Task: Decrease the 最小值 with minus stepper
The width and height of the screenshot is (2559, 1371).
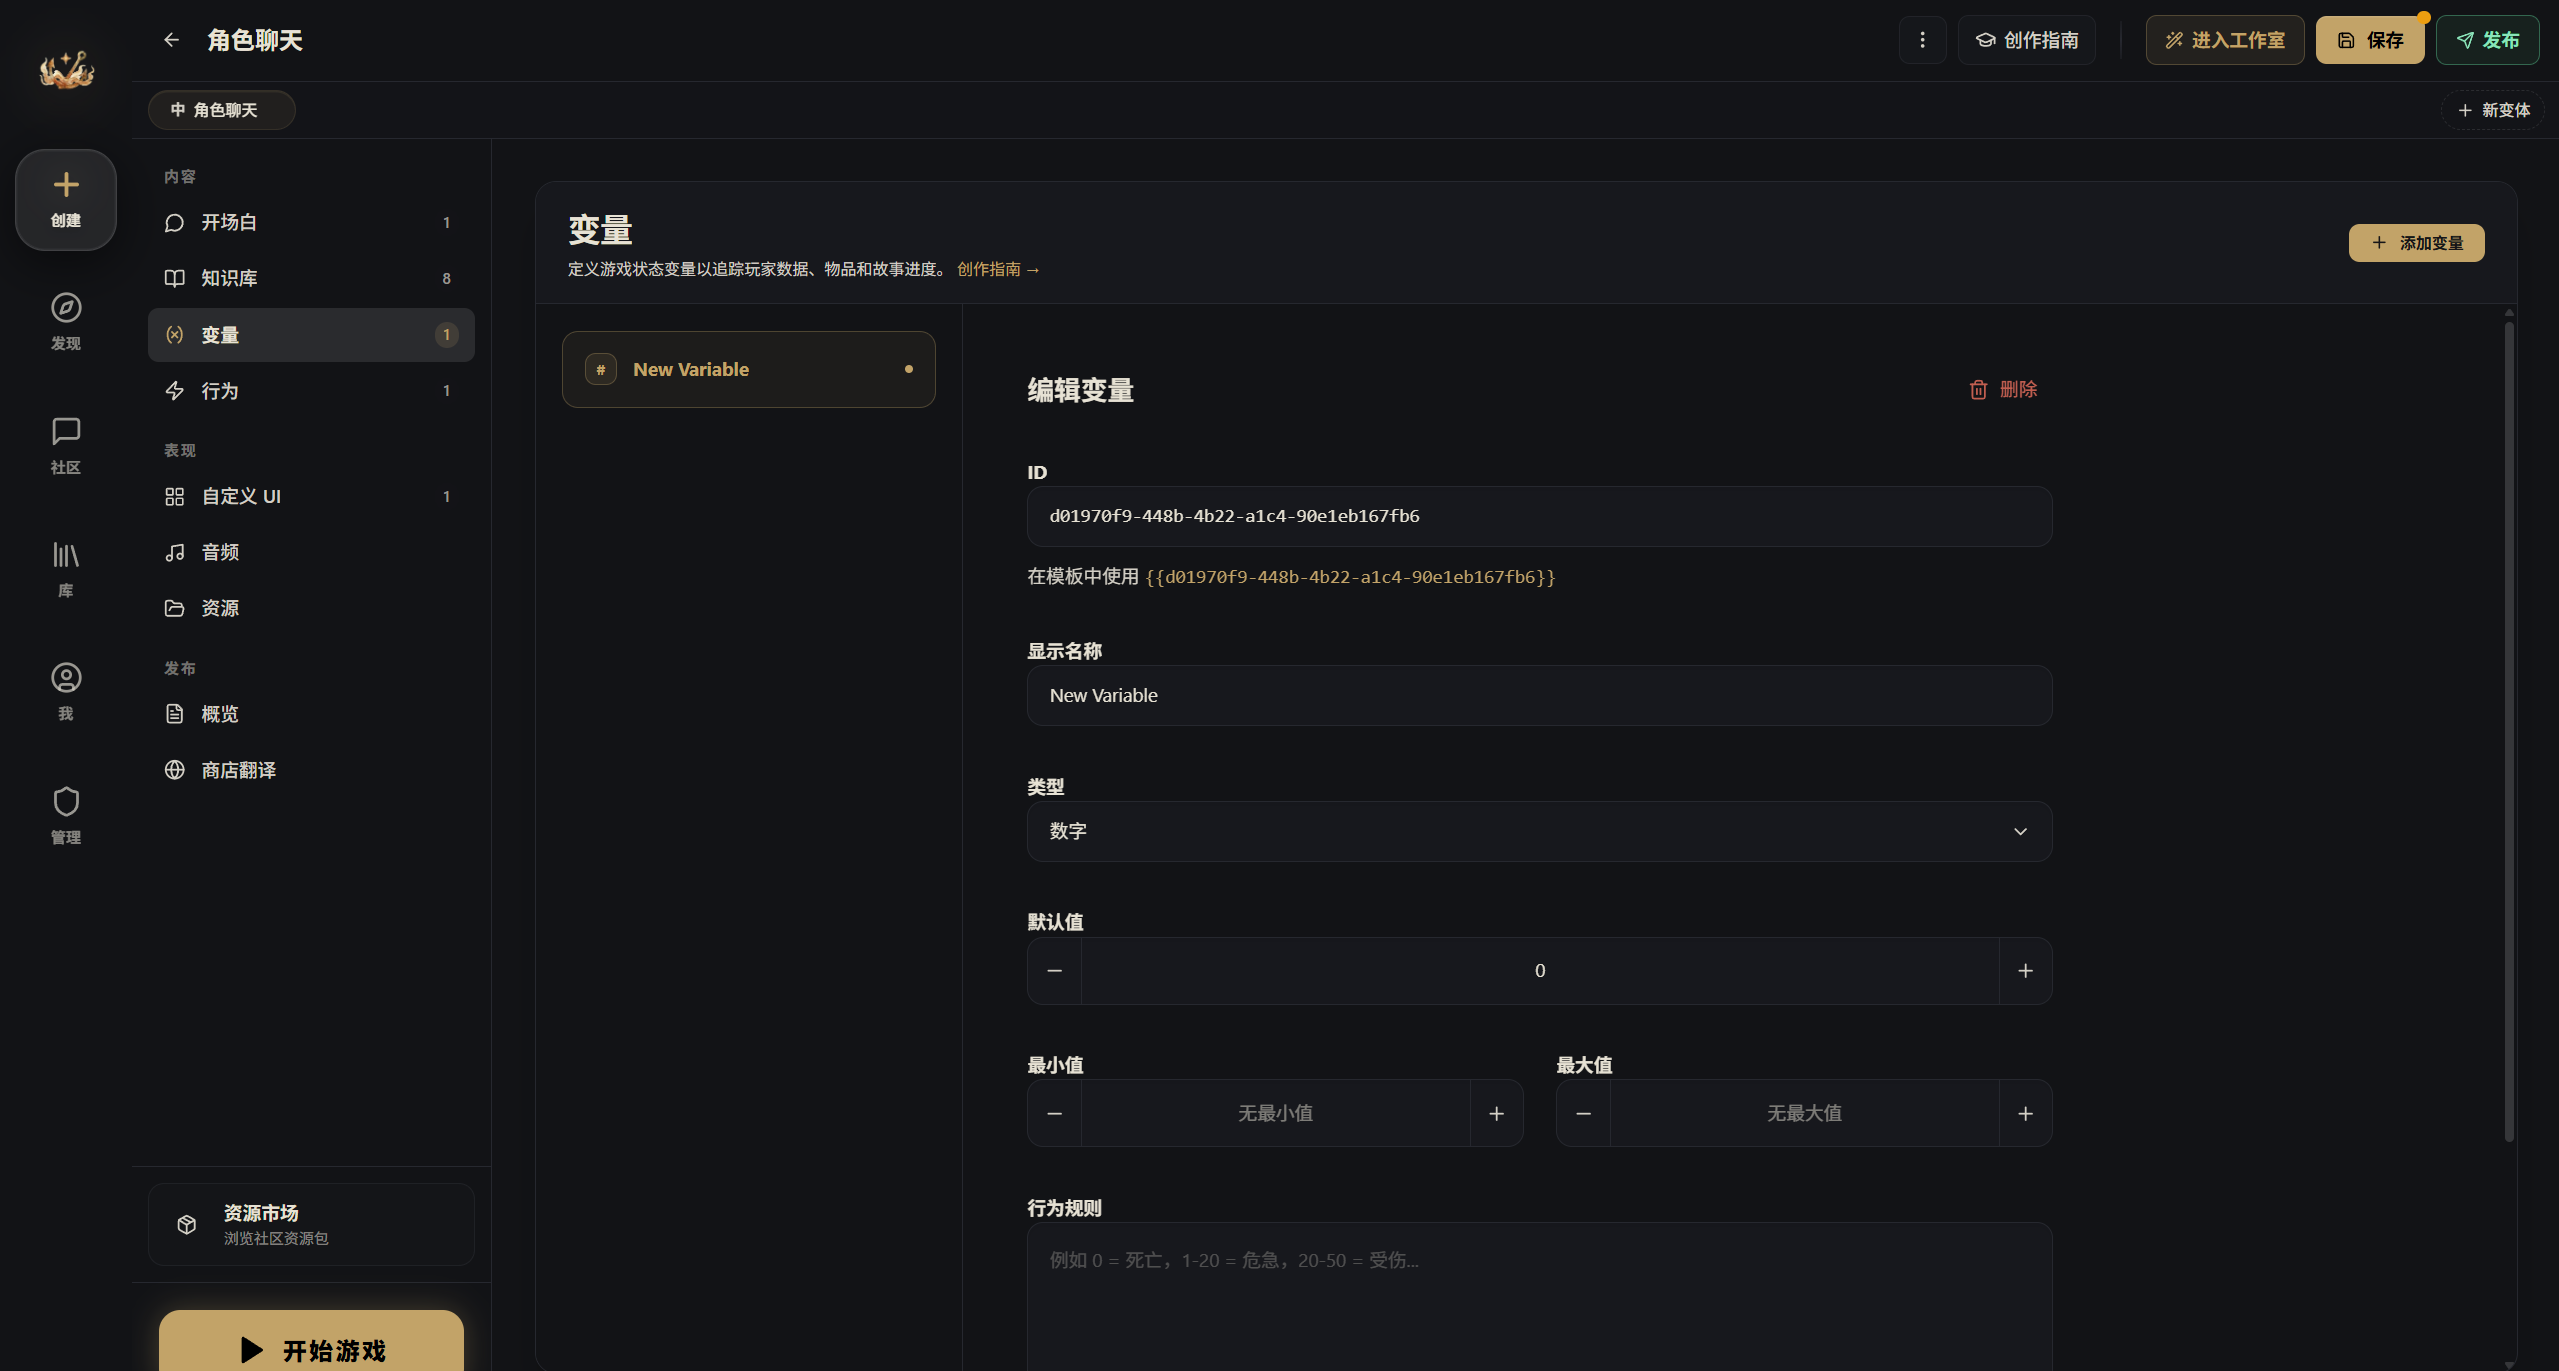Action: pyautogui.click(x=1054, y=1113)
